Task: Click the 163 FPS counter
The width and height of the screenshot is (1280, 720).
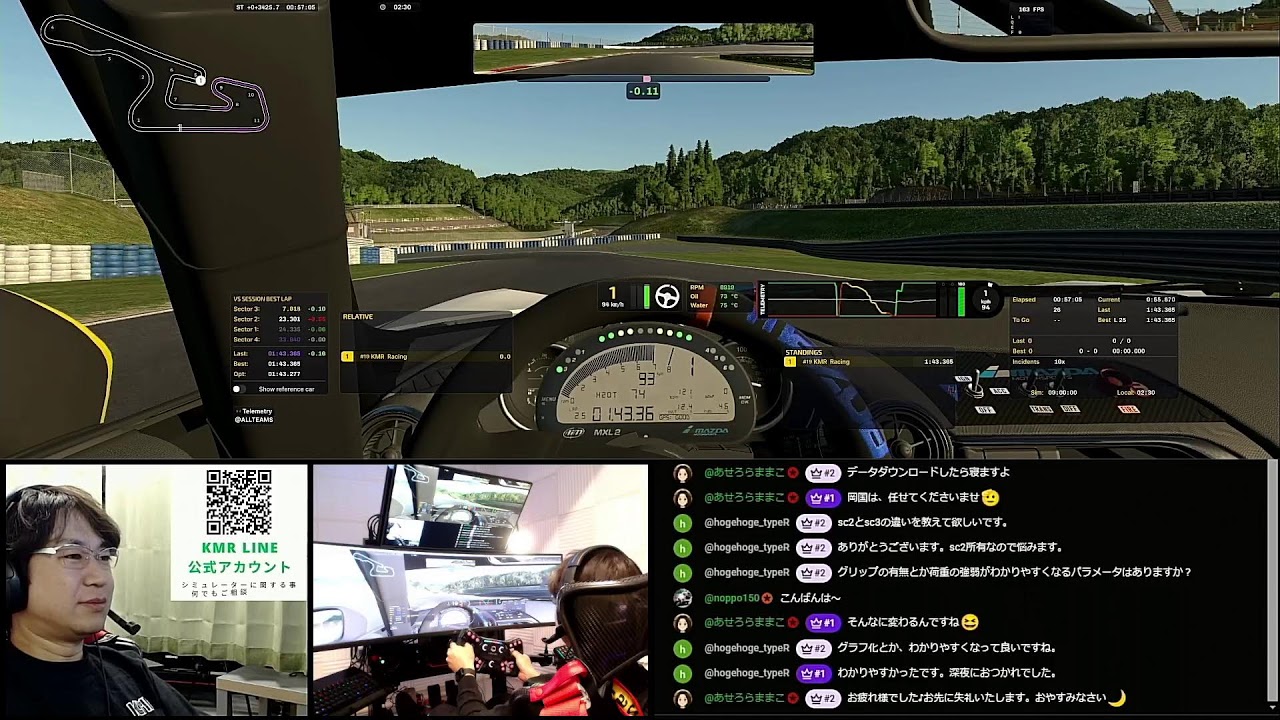Action: [1031, 9]
